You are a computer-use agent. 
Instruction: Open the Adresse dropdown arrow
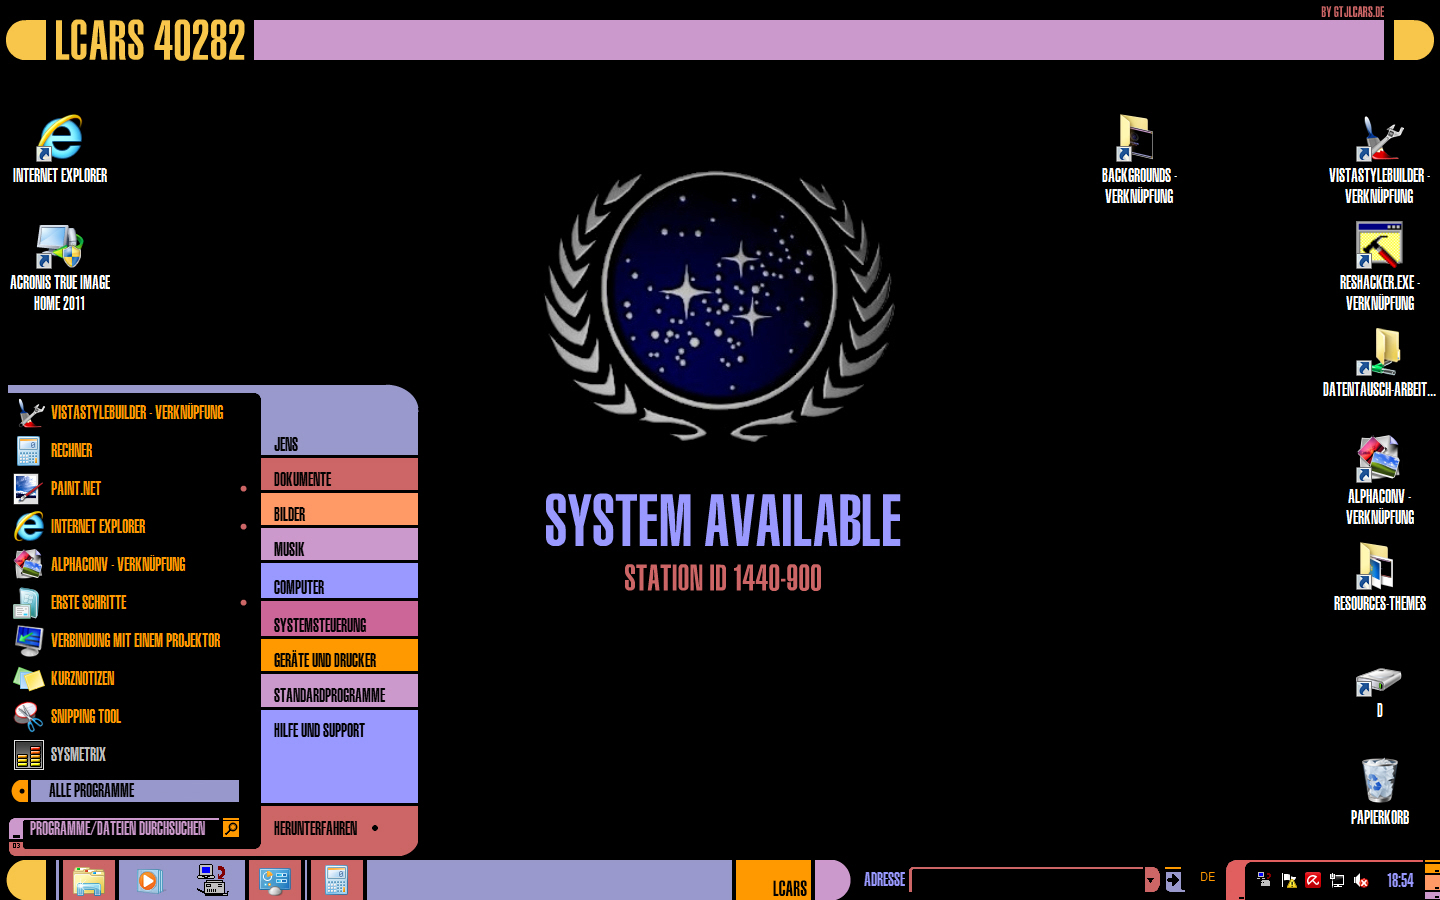coord(1152,880)
